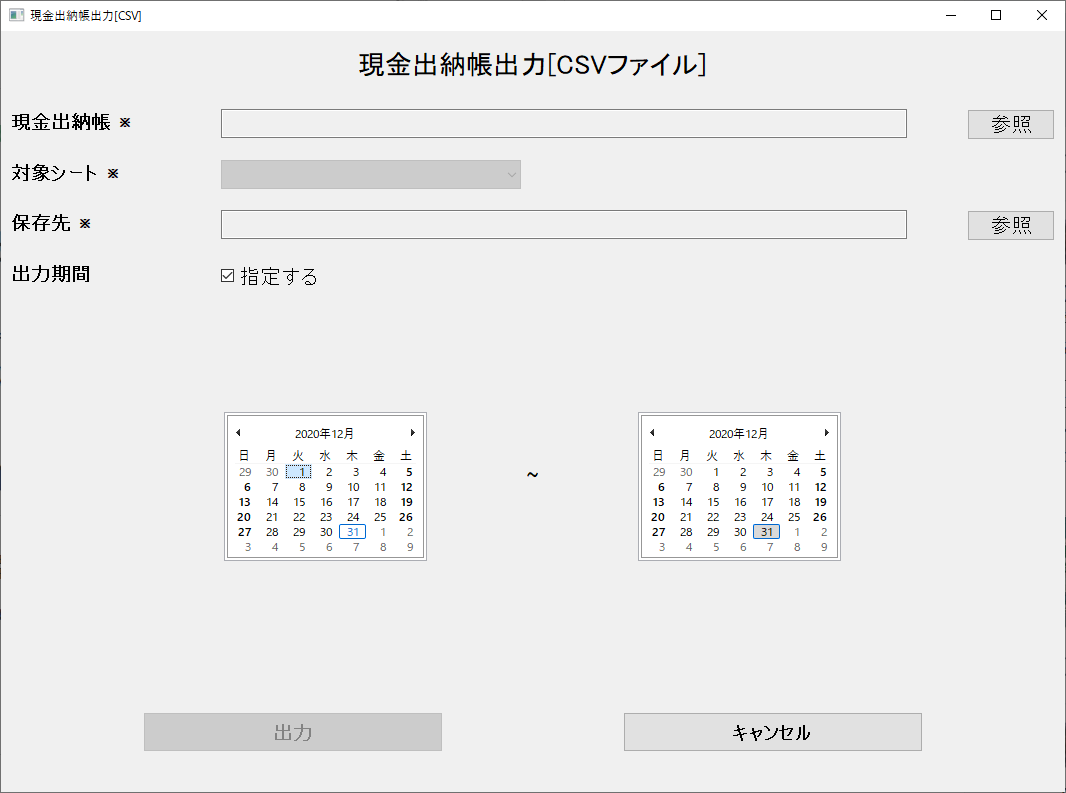Click 参照 button next to 保存先 field
Viewport: 1066px width, 793px height.
click(1010, 224)
